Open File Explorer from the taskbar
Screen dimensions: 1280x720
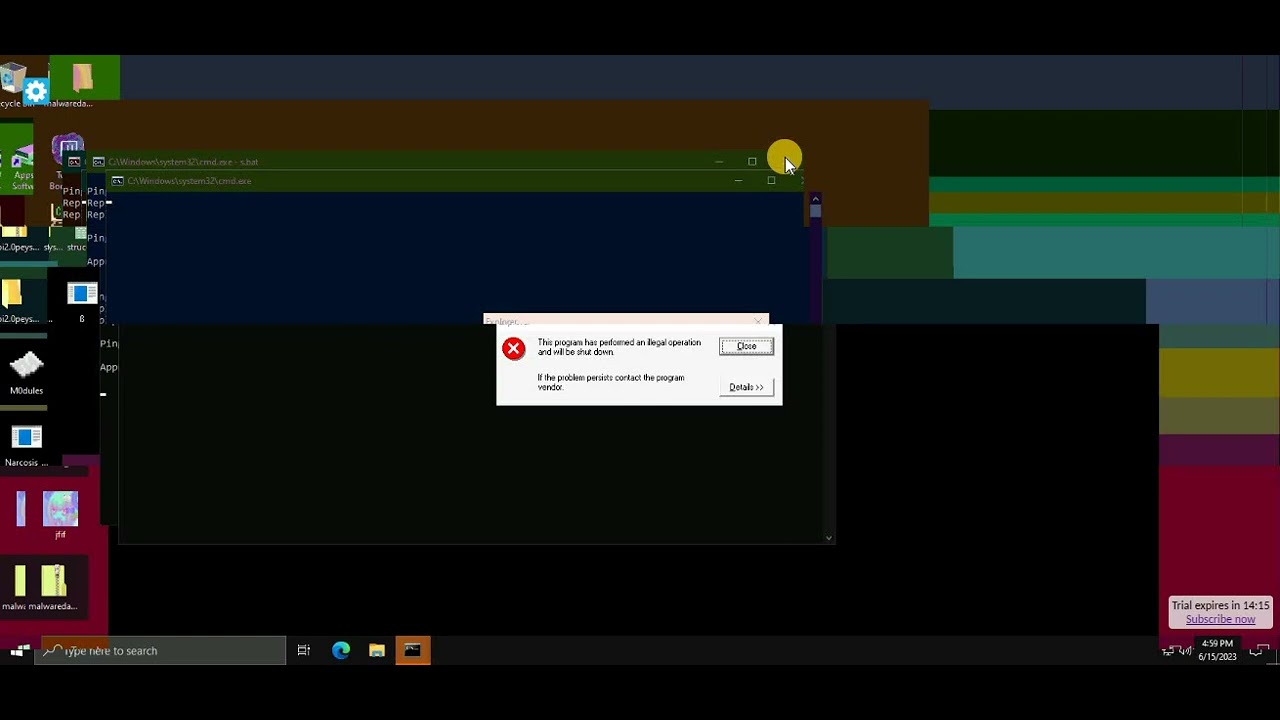[377, 651]
